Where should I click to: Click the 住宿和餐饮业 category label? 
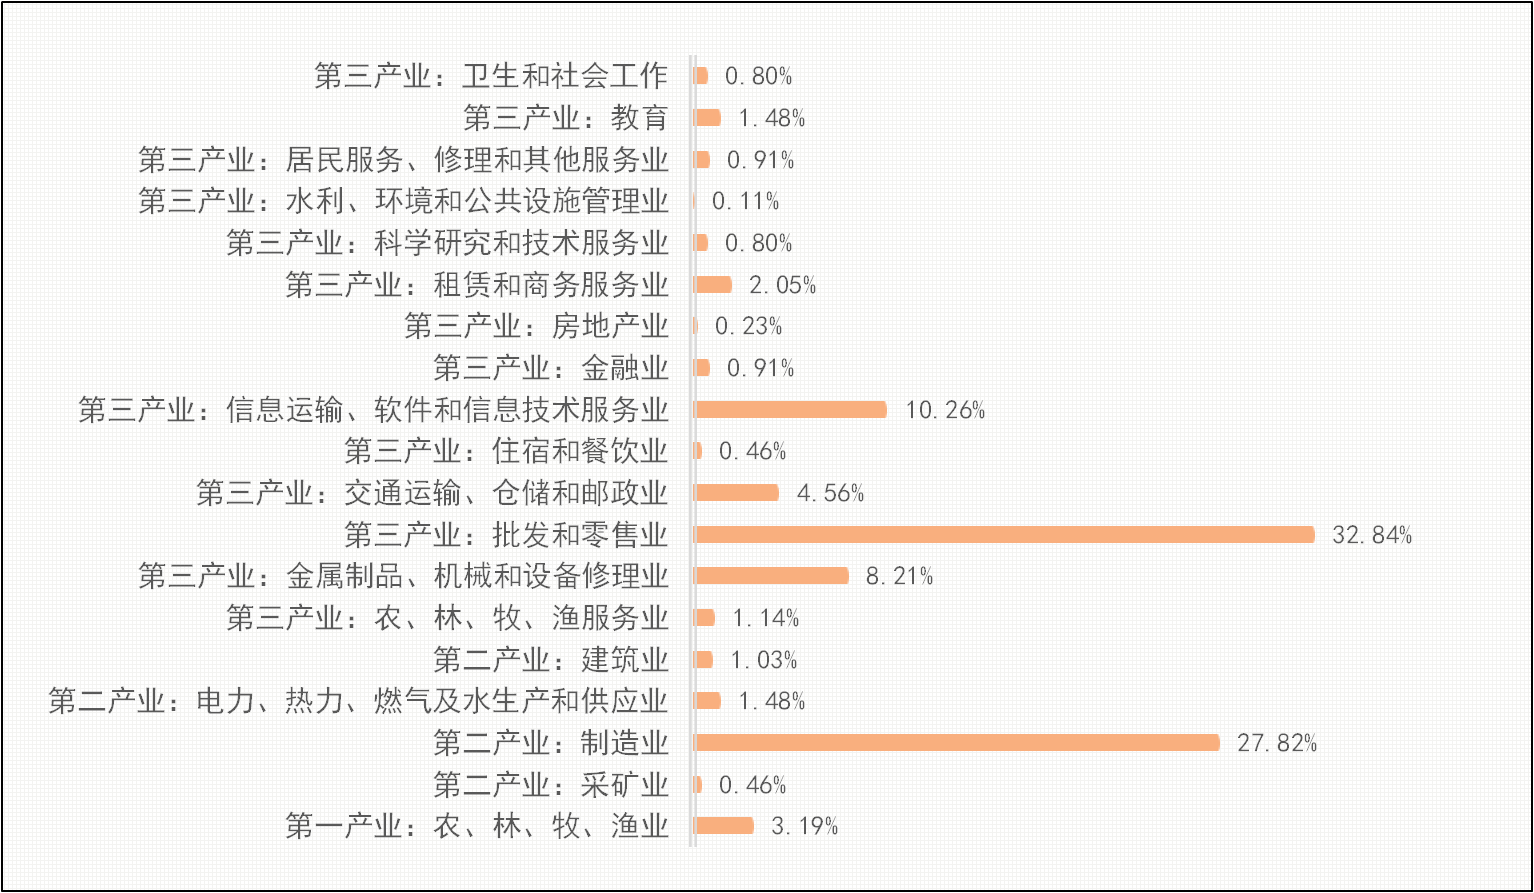[506, 451]
